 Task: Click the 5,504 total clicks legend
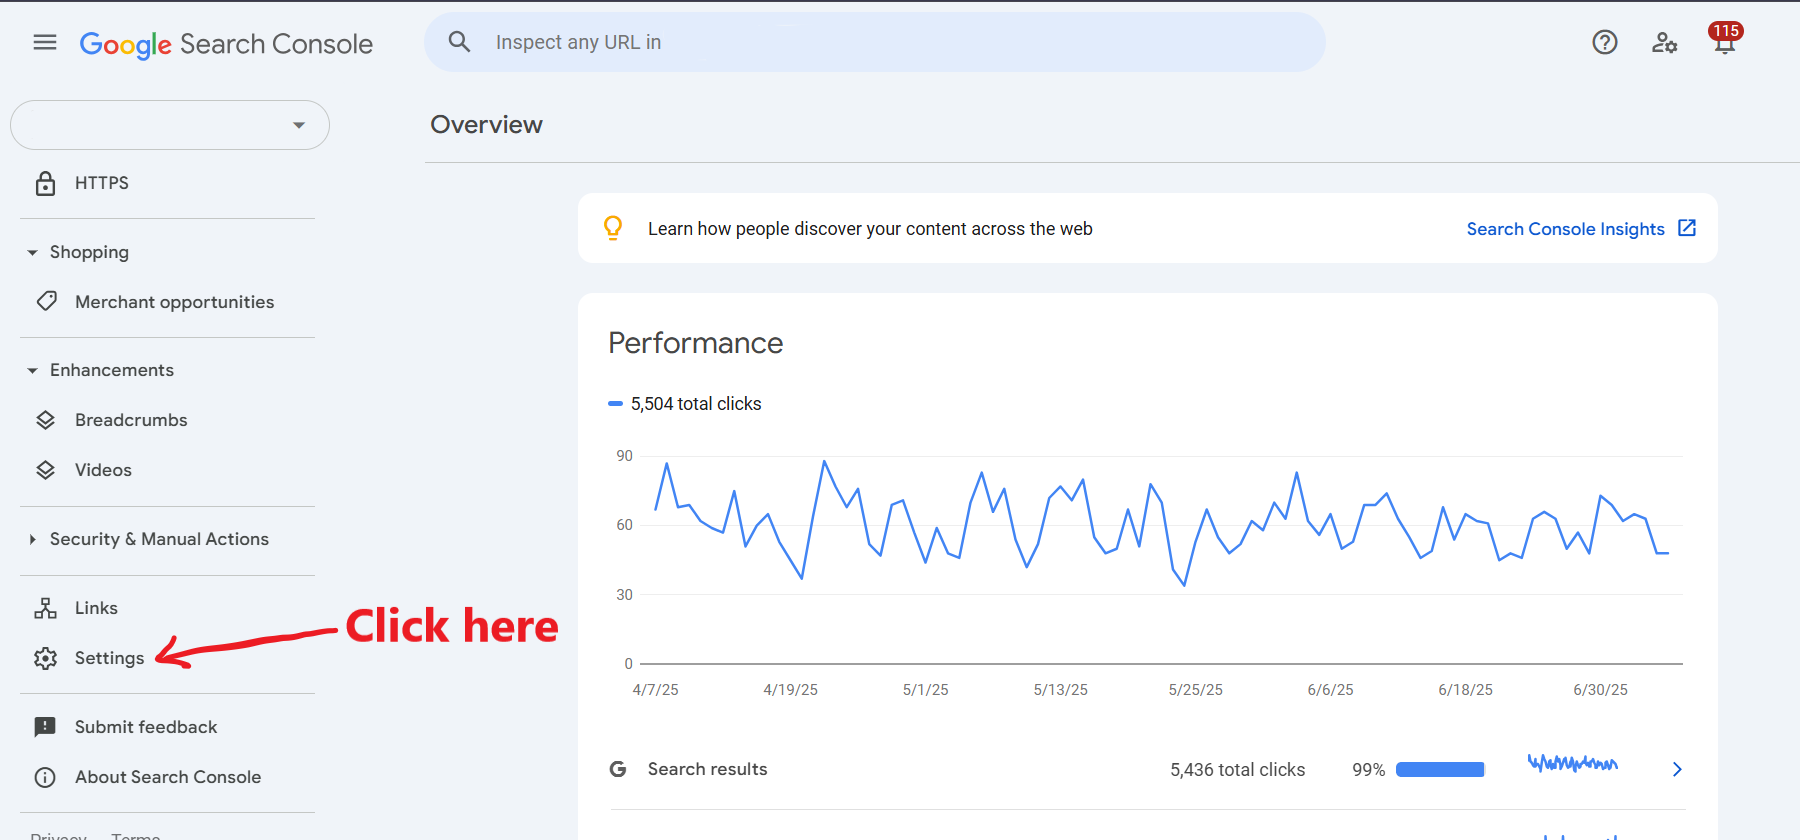(685, 404)
